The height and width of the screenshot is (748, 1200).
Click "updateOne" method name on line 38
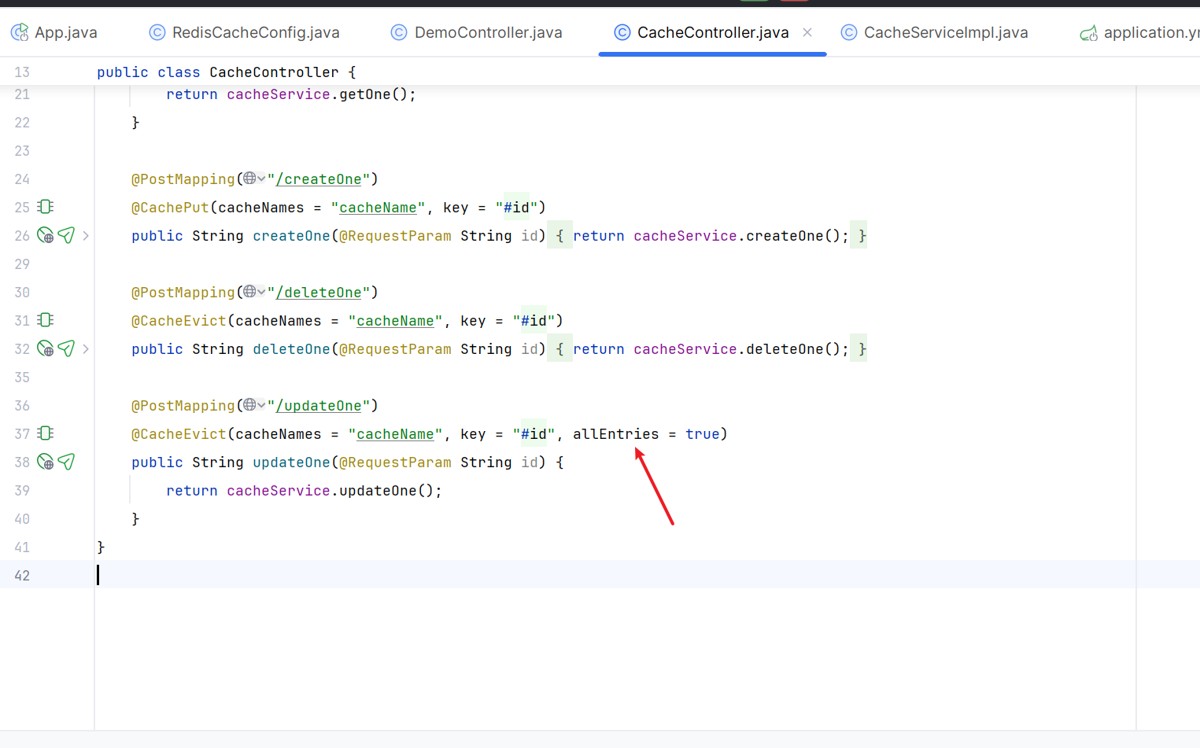pyautogui.click(x=291, y=462)
